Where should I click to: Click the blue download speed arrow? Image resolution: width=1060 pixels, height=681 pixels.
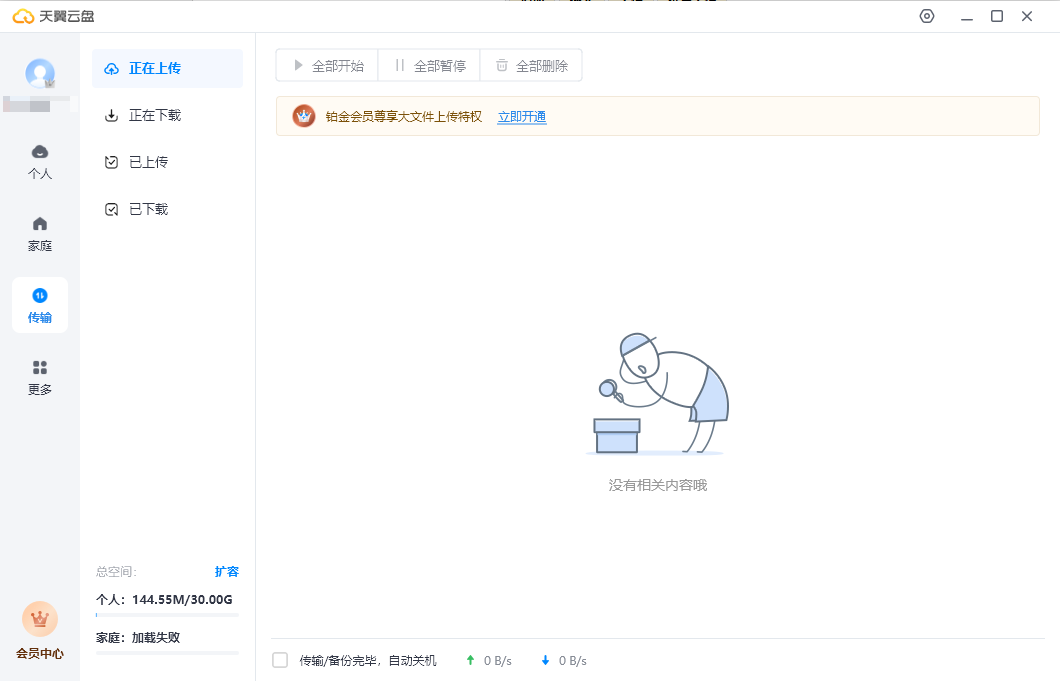pyautogui.click(x=546, y=660)
